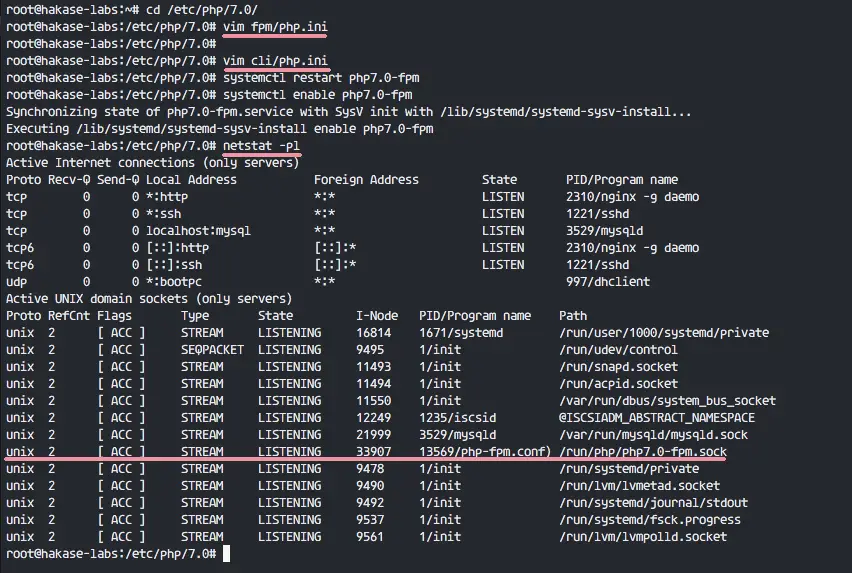Click the 'SEQPACKET' type entry
Image resolution: width=852 pixels, height=573 pixels.
point(212,350)
